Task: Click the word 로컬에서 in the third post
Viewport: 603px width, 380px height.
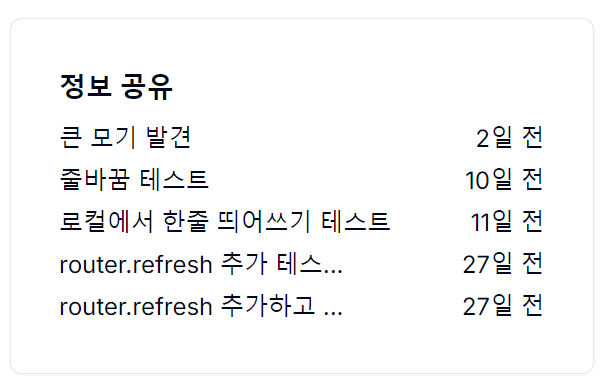Action: (x=107, y=222)
